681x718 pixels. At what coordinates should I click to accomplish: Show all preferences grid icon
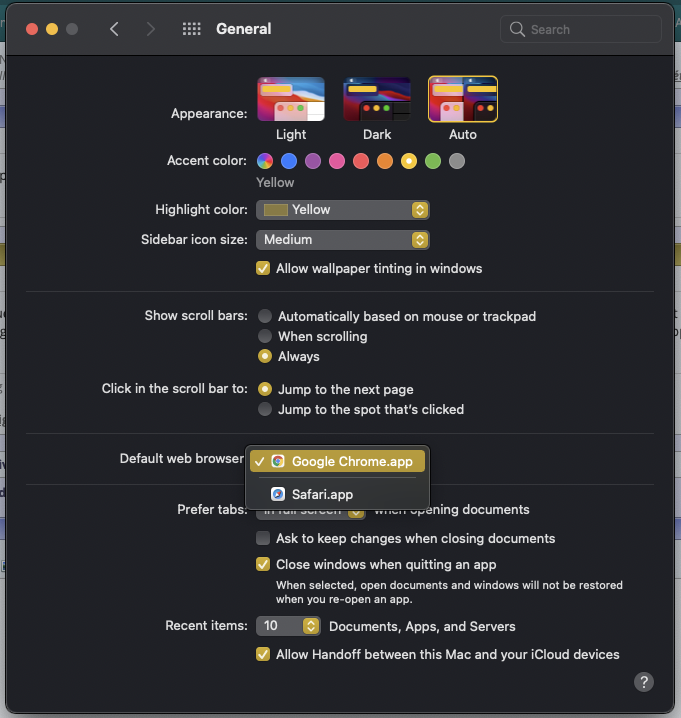coord(192,29)
